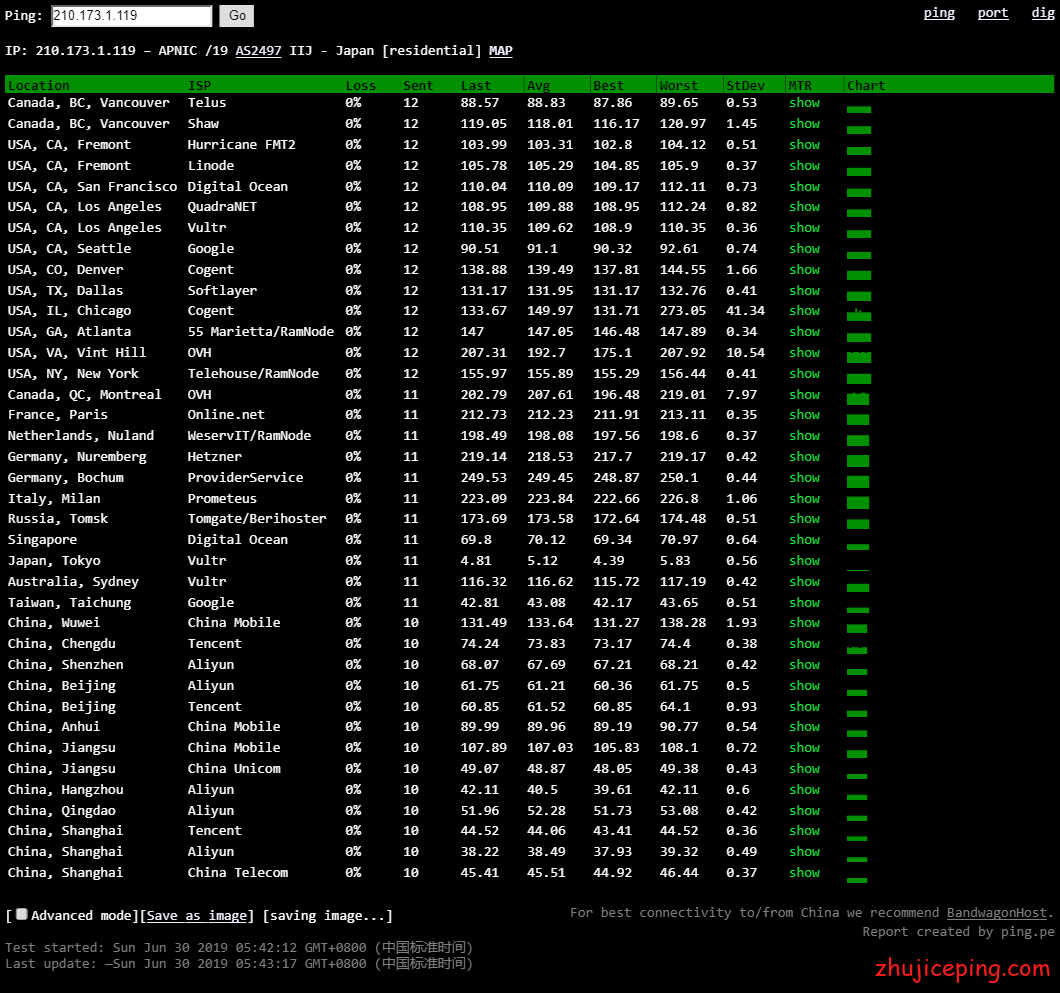This screenshot has height=993, width=1060.
Task: Toggle the Advanced mode checkbox
Action: (x=22, y=915)
